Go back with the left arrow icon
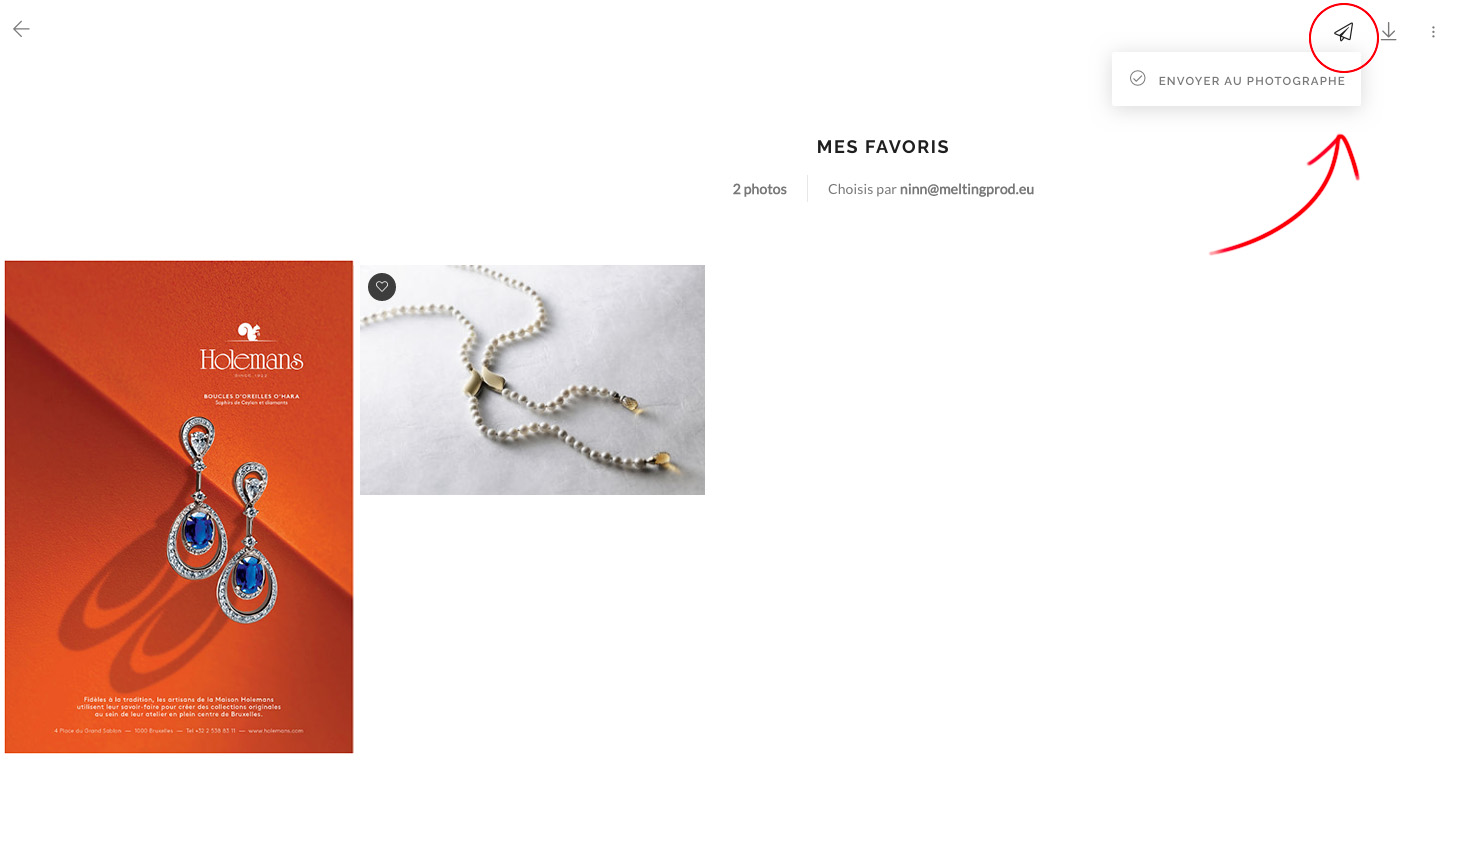The height and width of the screenshot is (849, 1473). click(21, 29)
